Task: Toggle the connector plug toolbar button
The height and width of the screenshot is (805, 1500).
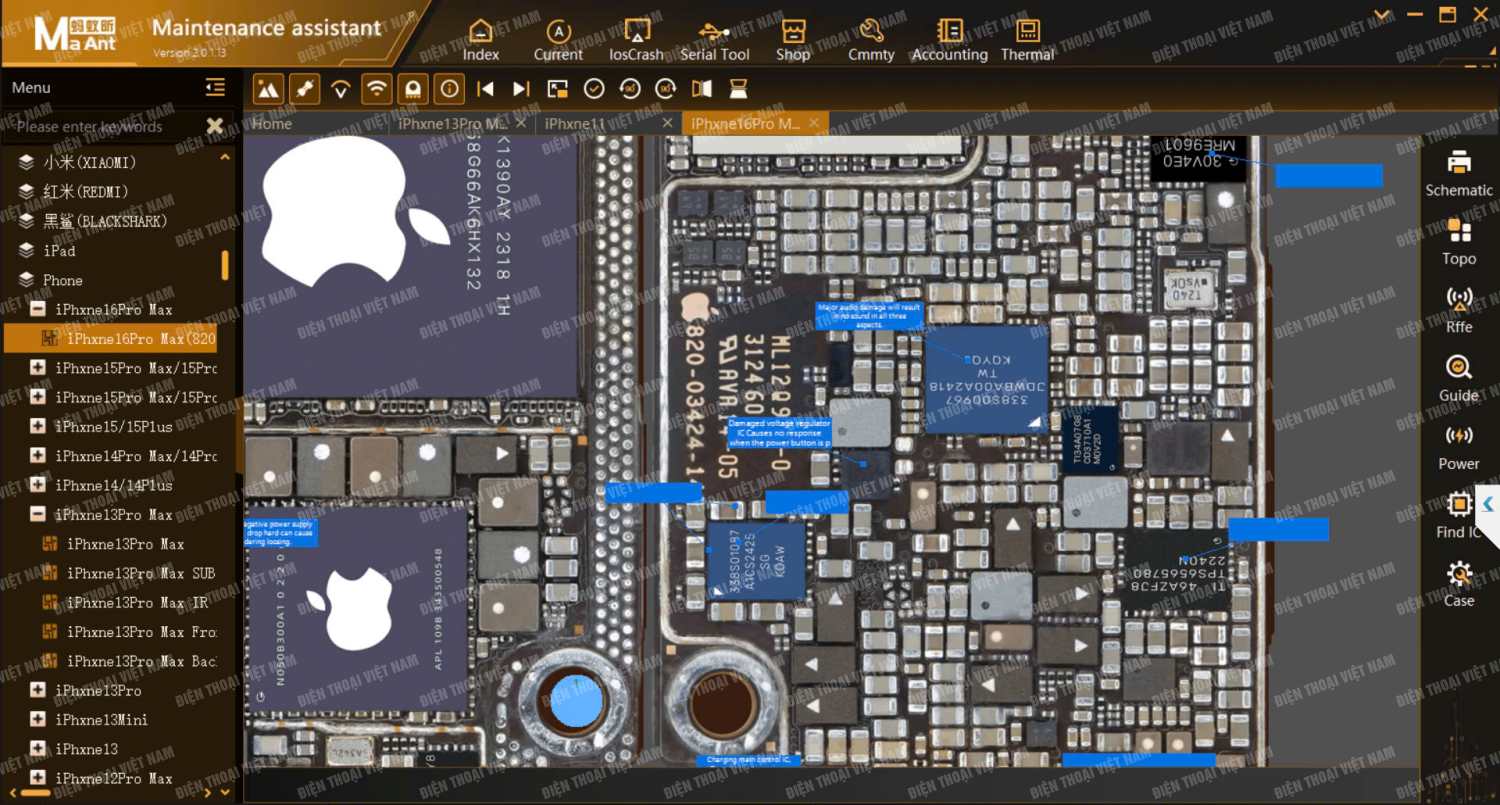Action: (x=304, y=89)
